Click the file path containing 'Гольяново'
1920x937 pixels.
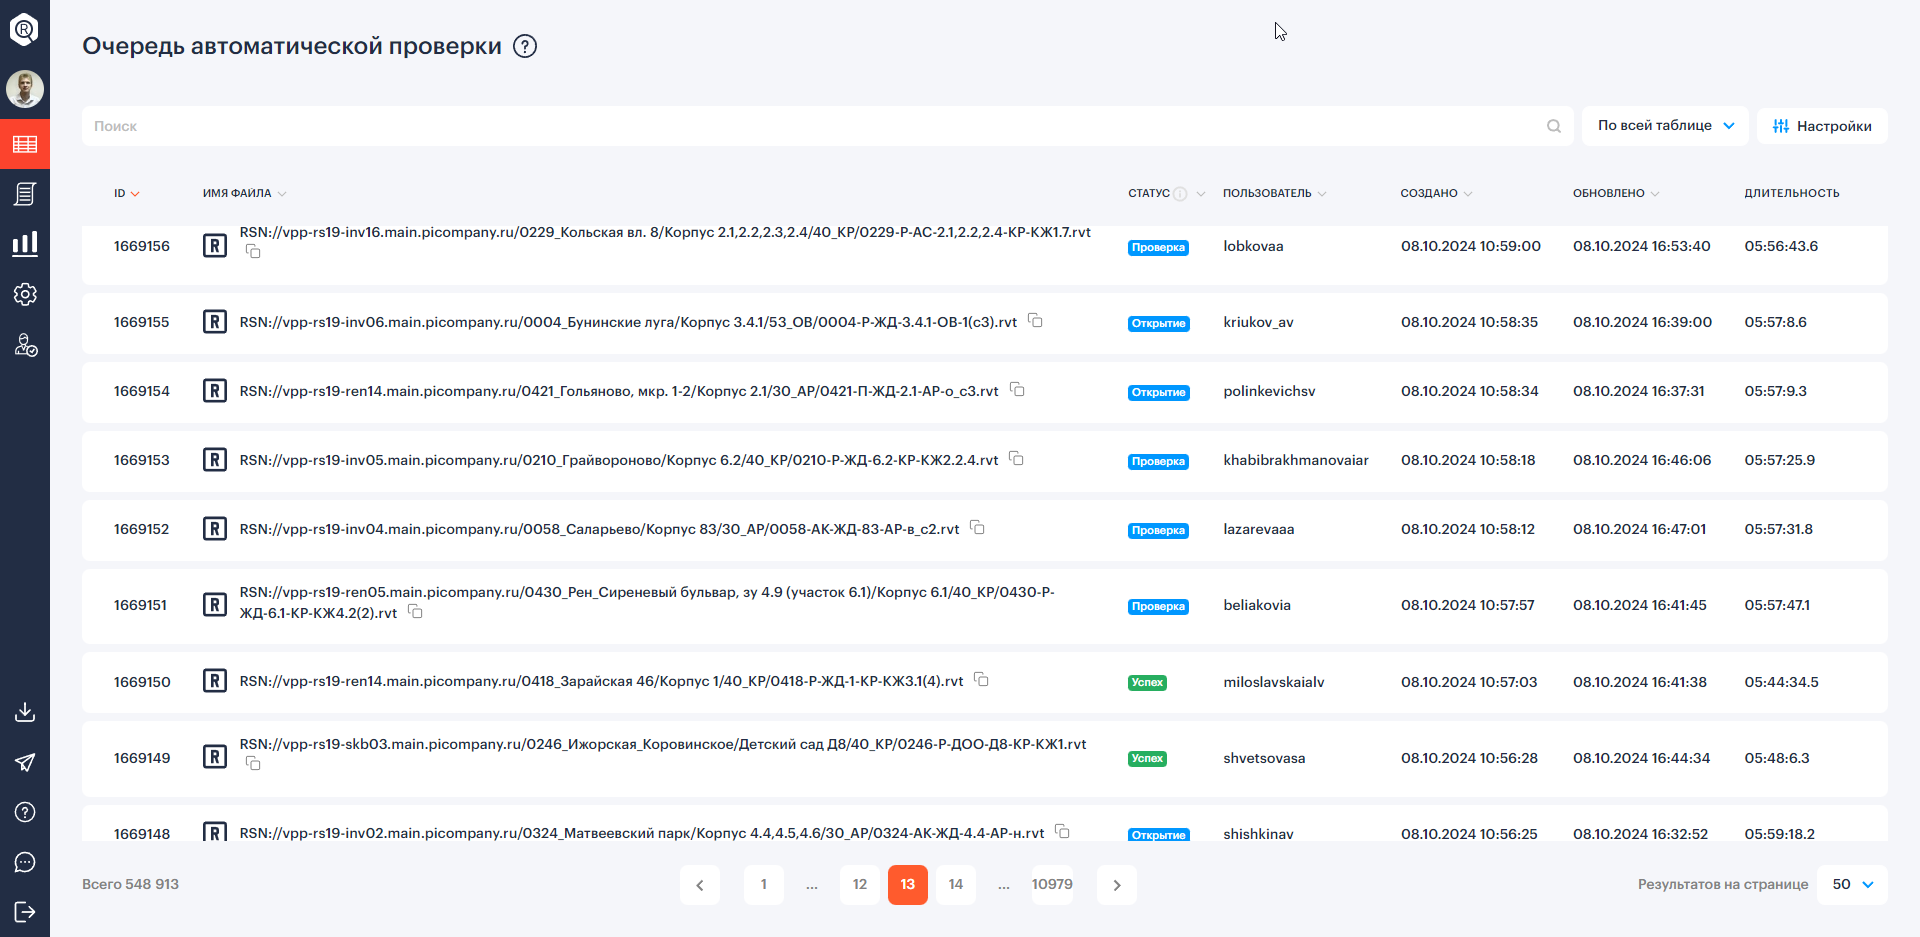coord(619,391)
